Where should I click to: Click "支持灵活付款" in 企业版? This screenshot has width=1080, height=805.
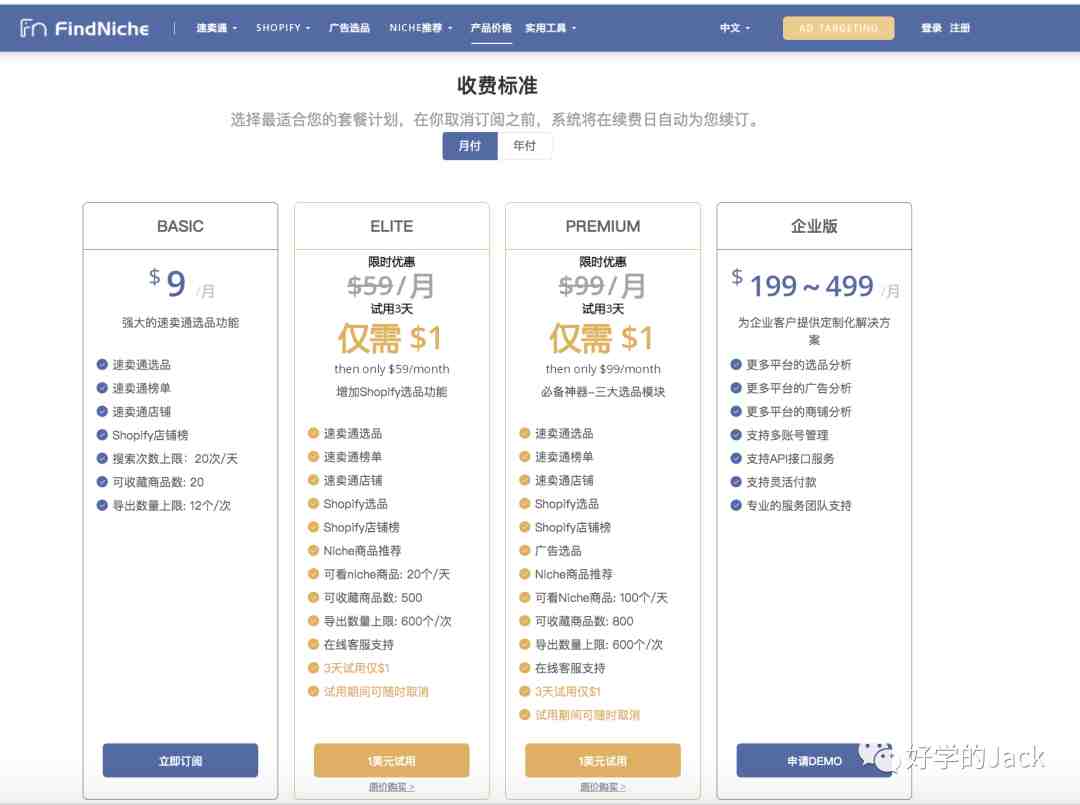click(781, 482)
